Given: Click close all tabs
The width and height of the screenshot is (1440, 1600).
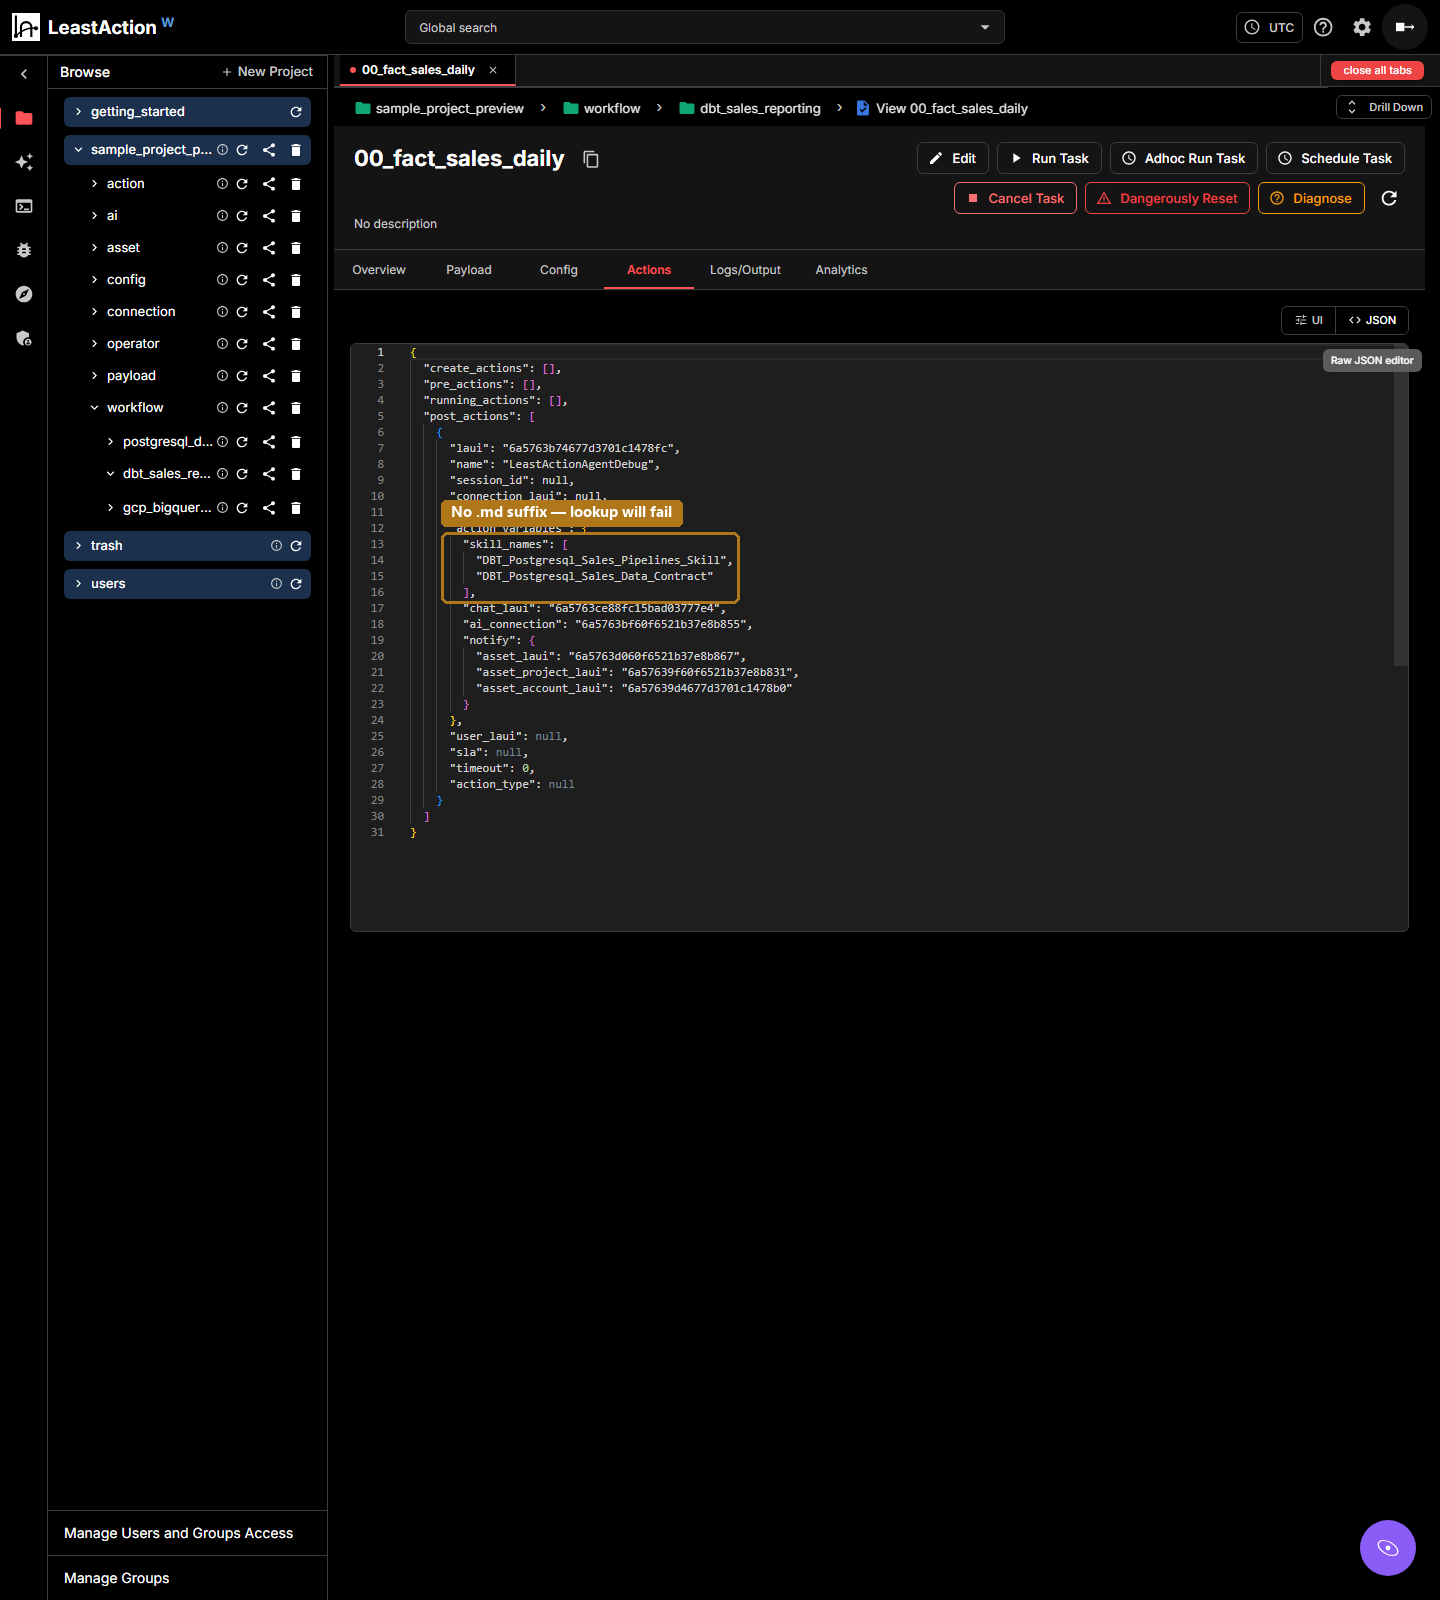Looking at the screenshot, I should (1377, 70).
